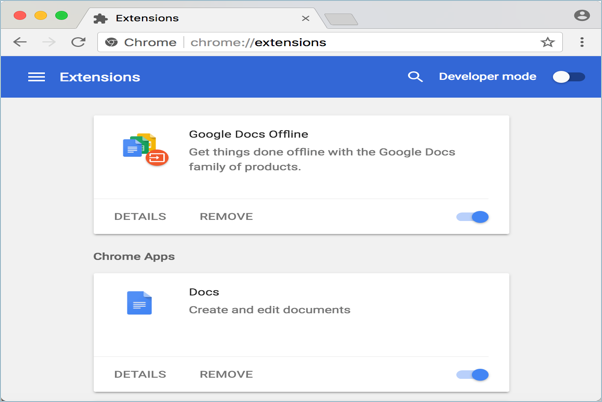Click the user profile avatar icon
This screenshot has width=602, height=402.
click(x=582, y=16)
